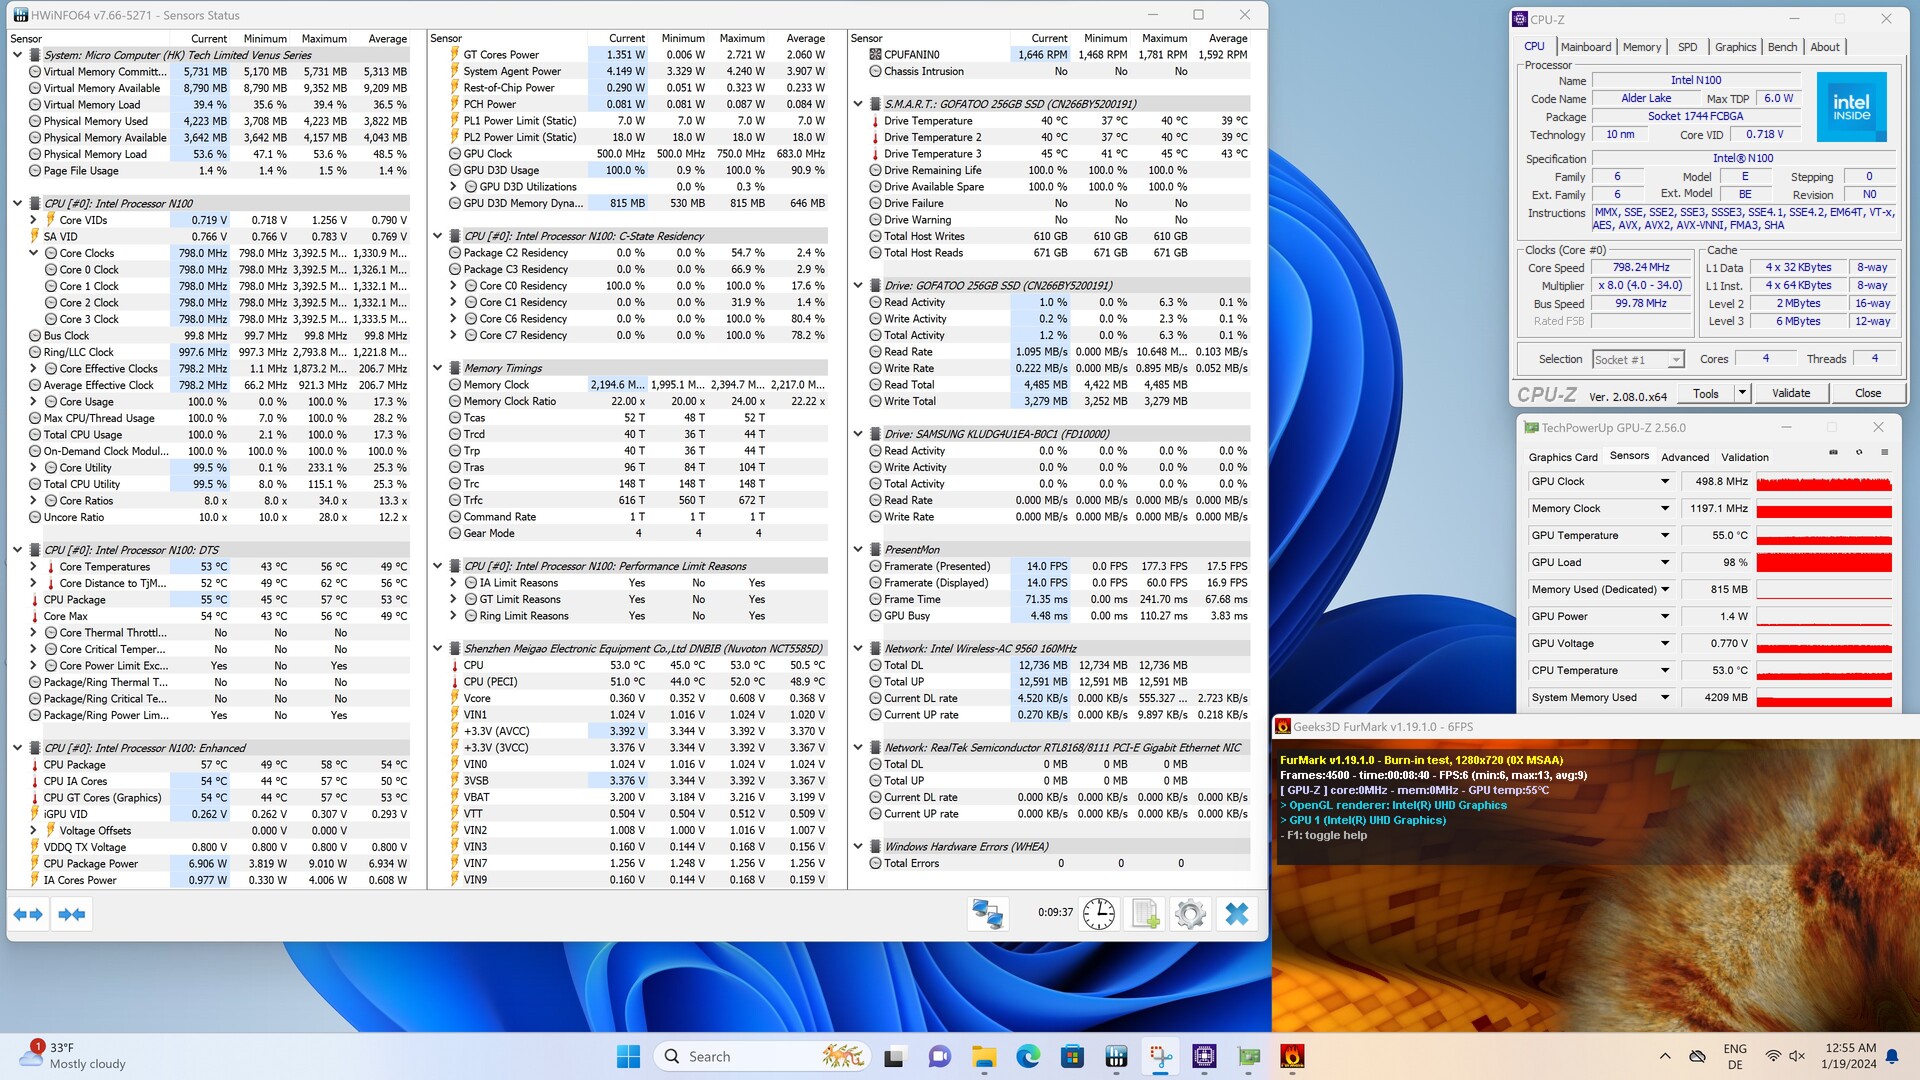
Task: Switch to HWiNFO via its taskbar icon
Action: (1116, 1056)
